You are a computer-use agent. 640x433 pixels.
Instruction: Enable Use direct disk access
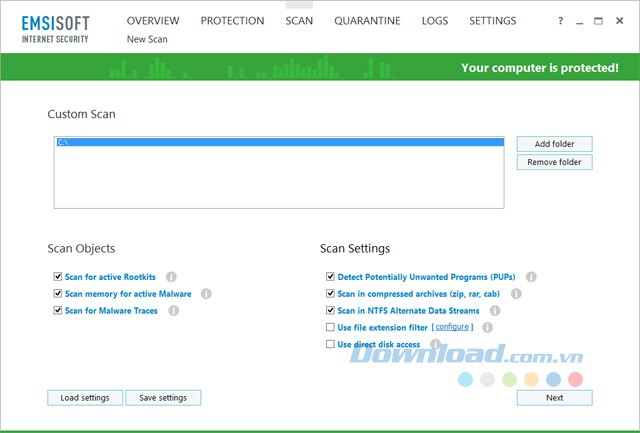pos(330,344)
